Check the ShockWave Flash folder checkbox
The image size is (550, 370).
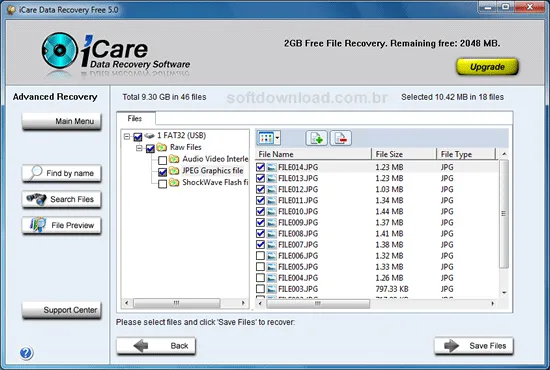pos(162,184)
